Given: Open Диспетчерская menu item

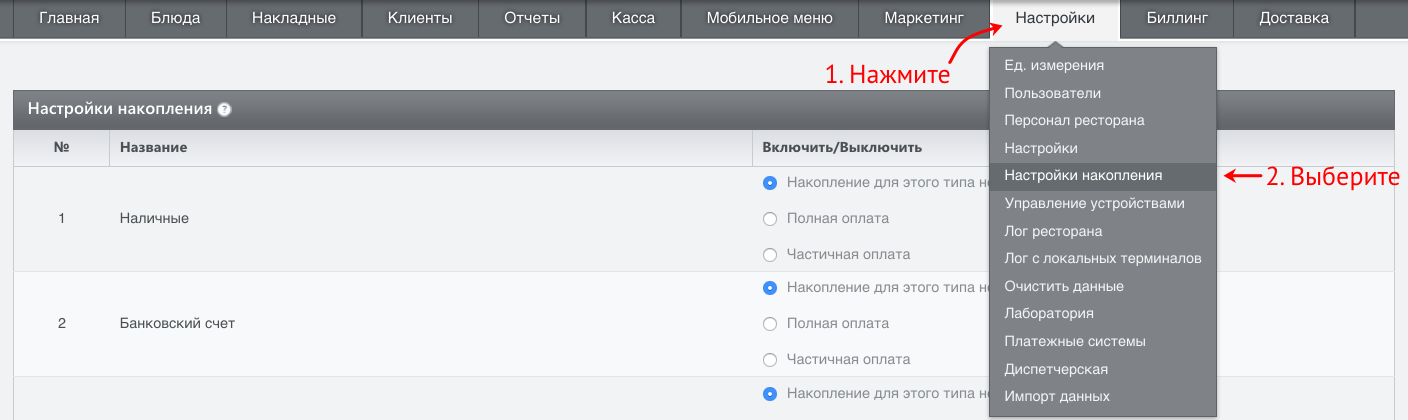Looking at the screenshot, I should (x=1103, y=369).
